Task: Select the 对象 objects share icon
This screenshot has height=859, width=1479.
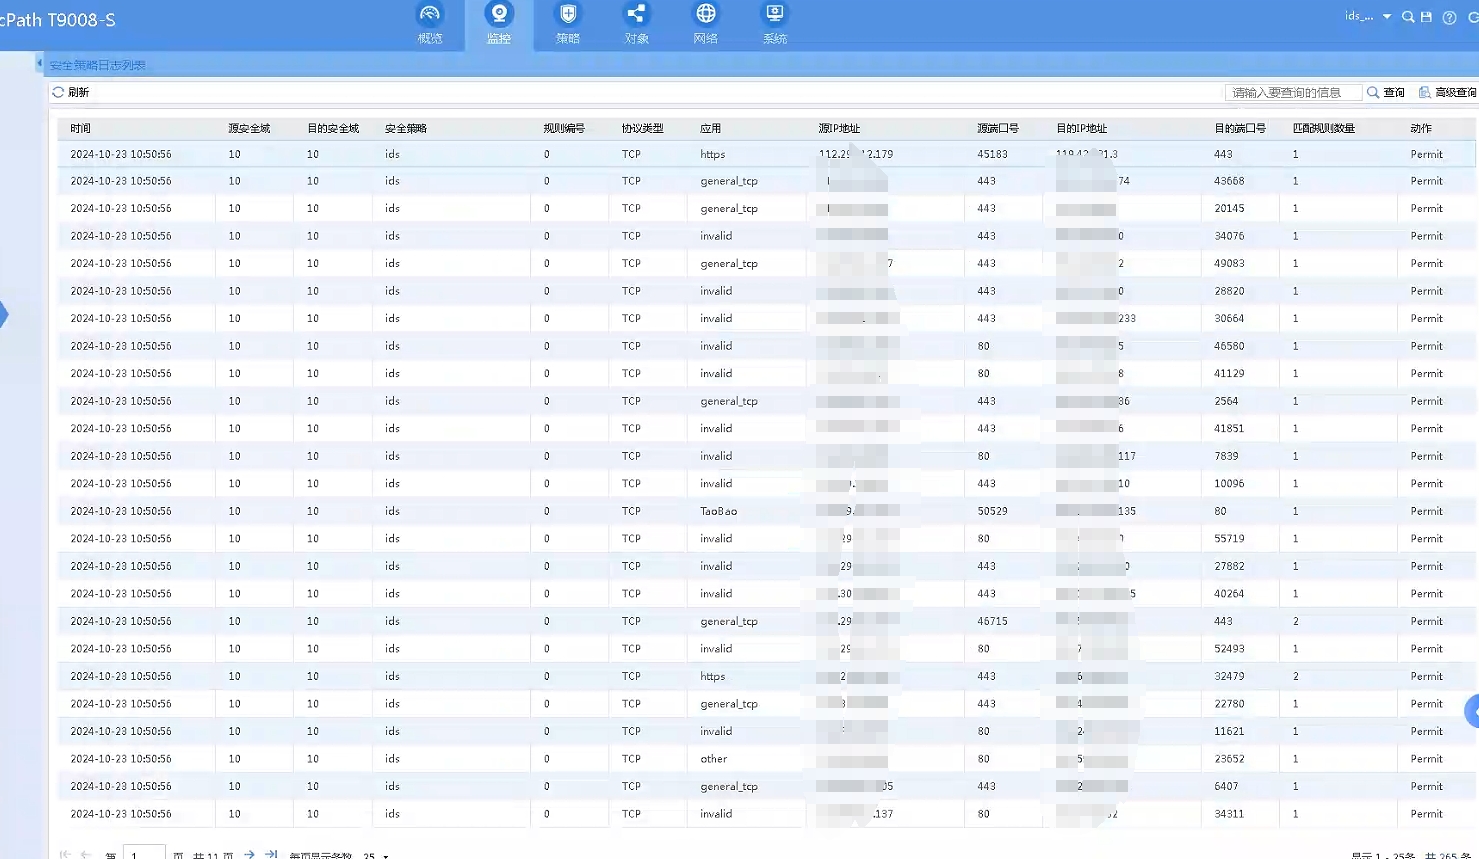Action: tap(636, 23)
